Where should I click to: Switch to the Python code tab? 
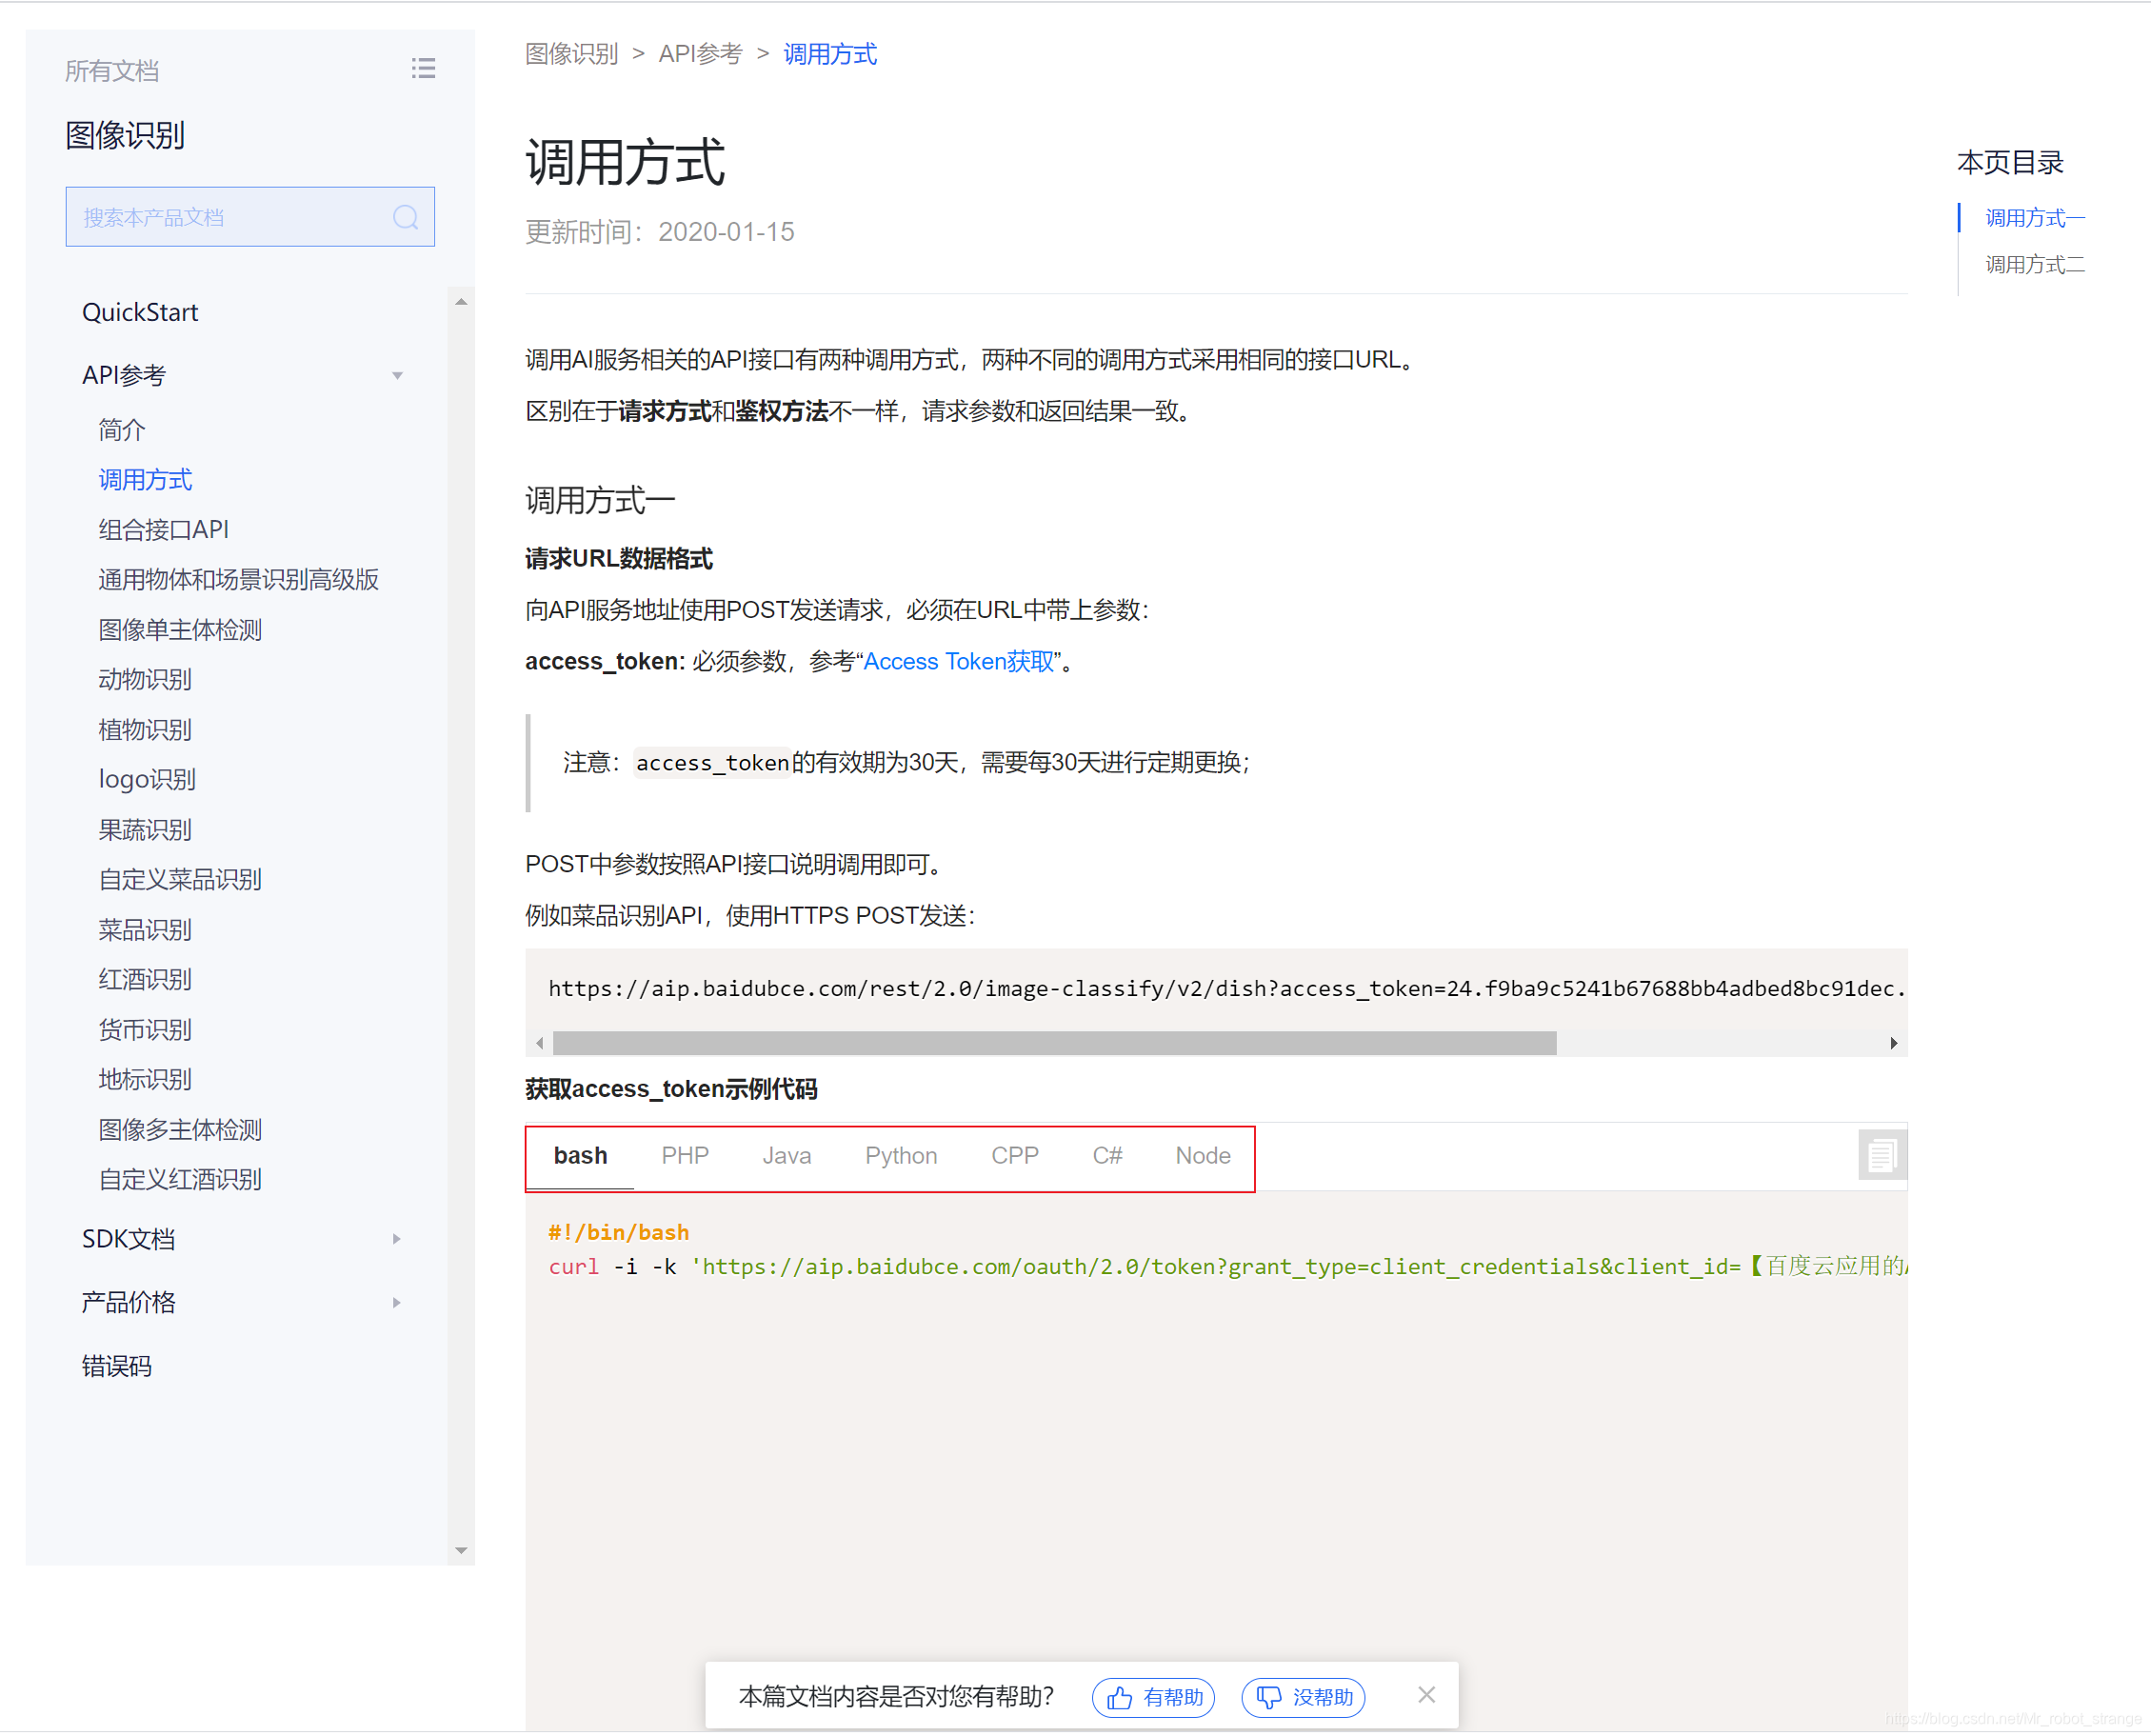tap(900, 1155)
